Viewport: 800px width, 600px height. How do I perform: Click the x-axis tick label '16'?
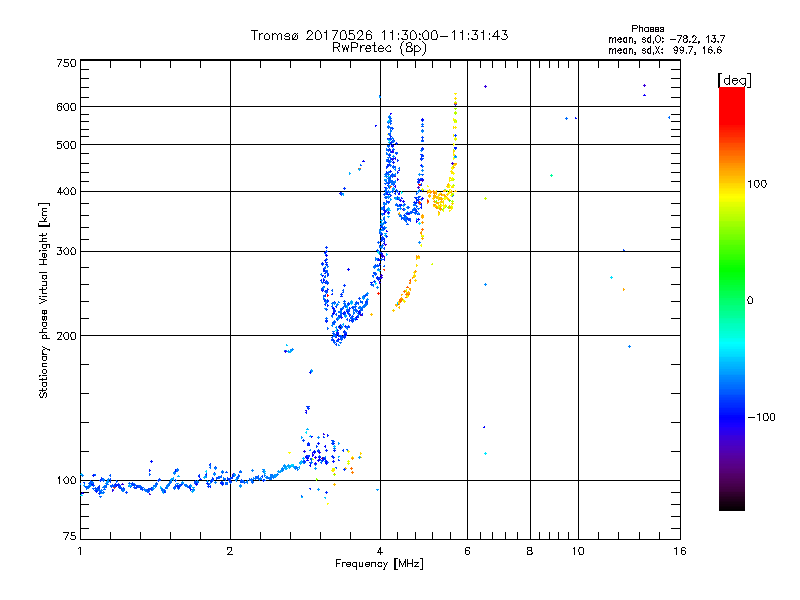(x=680, y=551)
